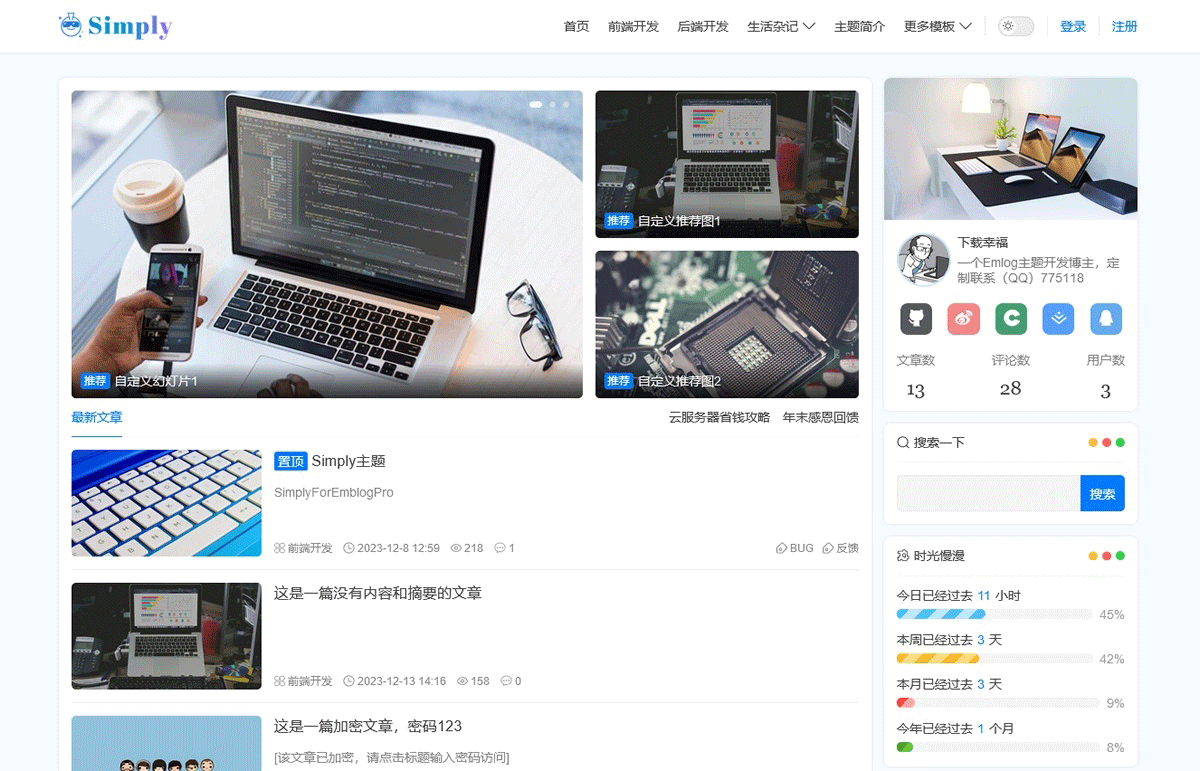Click category grid icon of Simply主题 post

point(280,548)
